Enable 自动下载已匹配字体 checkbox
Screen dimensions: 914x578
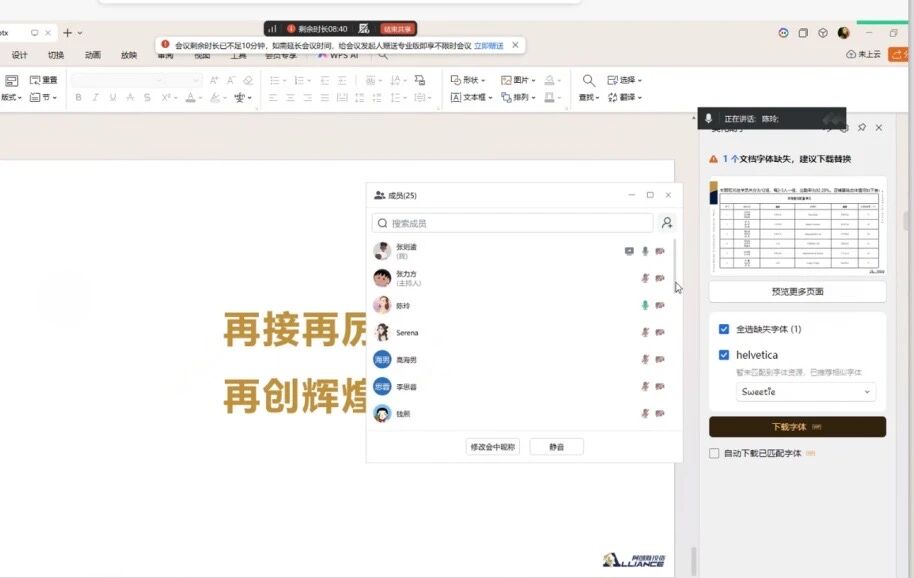(x=714, y=453)
